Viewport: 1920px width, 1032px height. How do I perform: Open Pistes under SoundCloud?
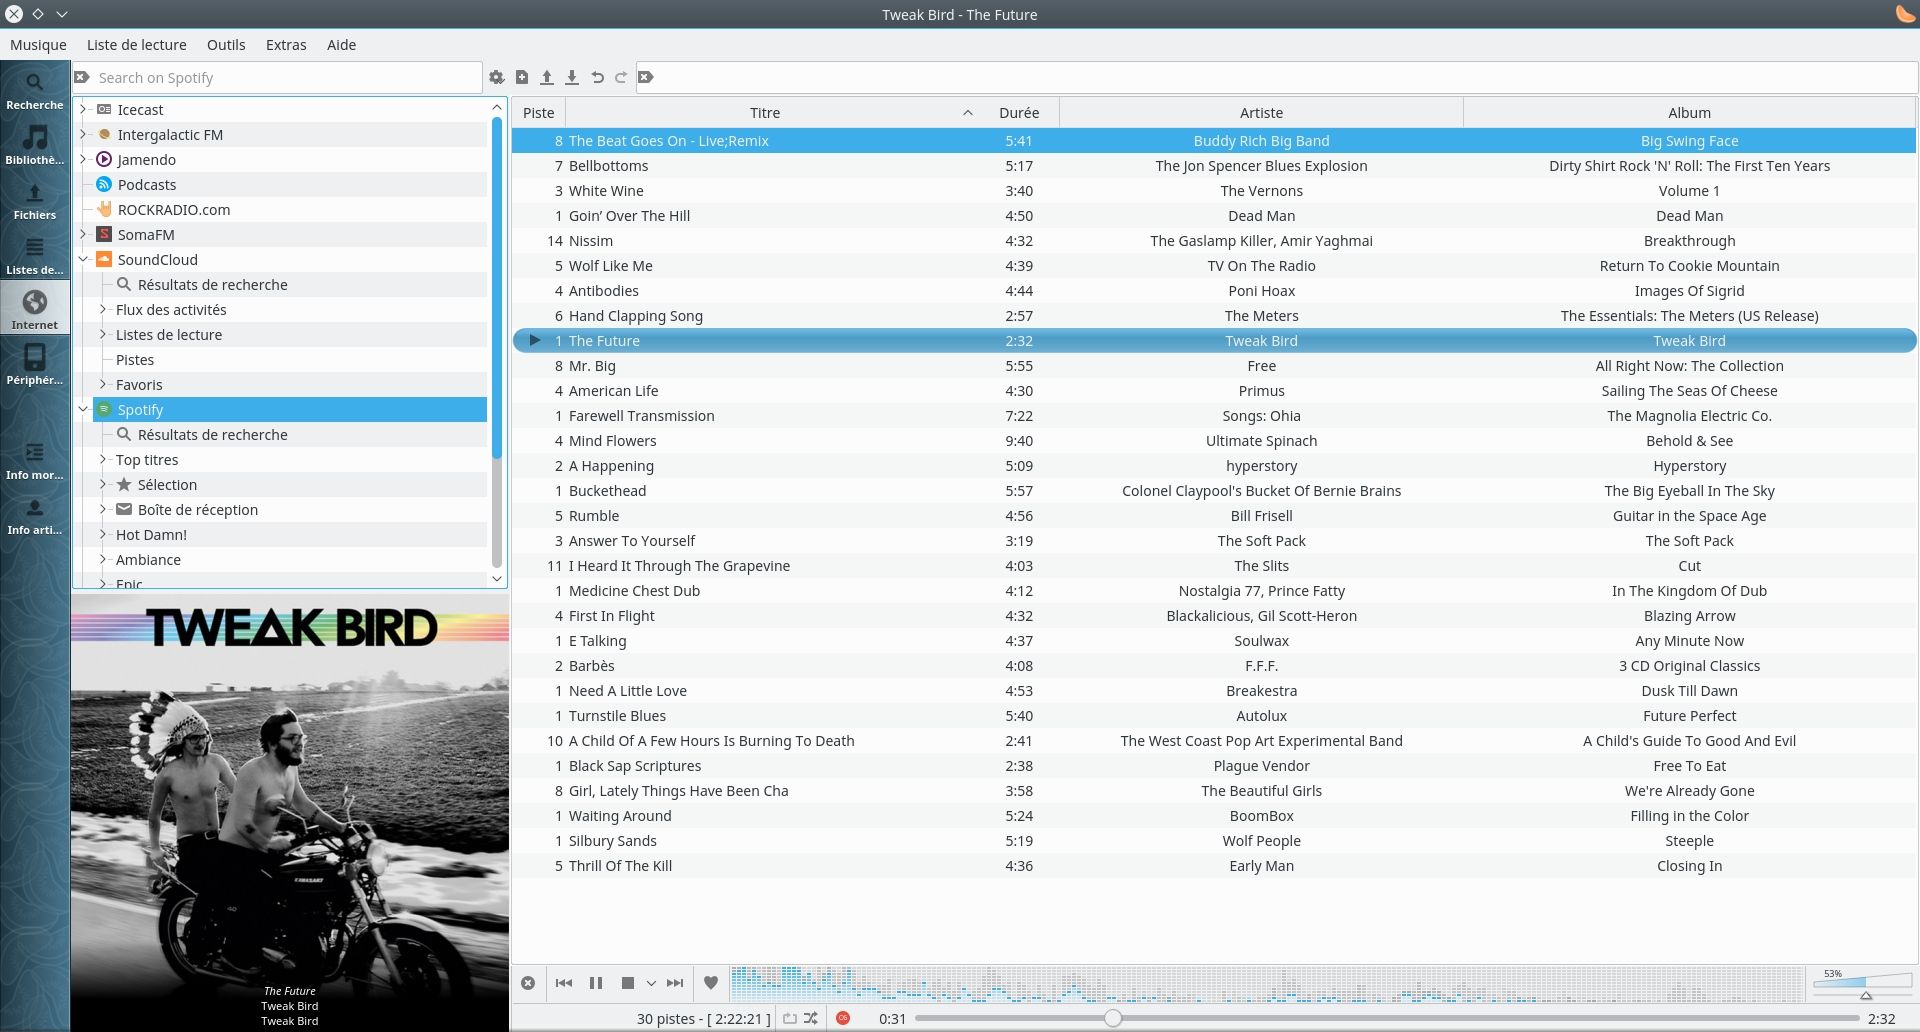pyautogui.click(x=135, y=359)
